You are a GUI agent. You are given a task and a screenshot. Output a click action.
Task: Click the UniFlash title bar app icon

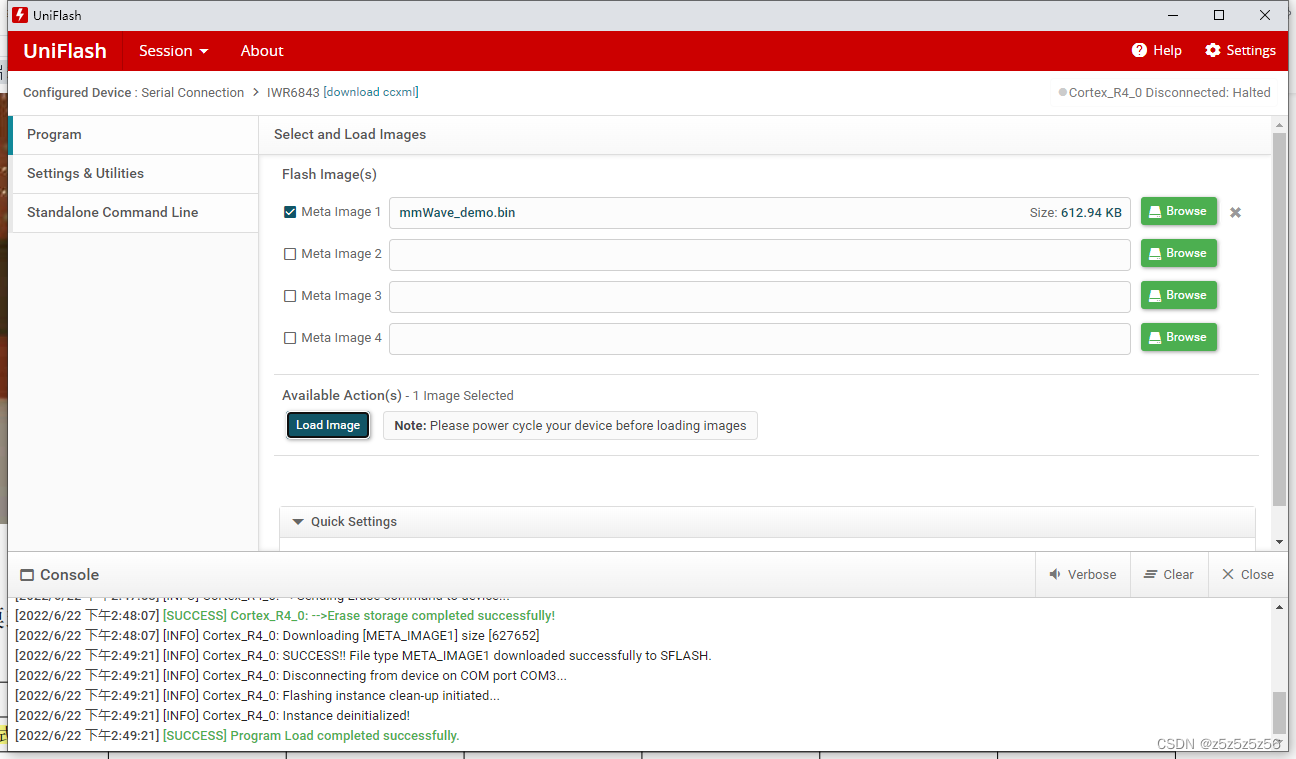click(19, 15)
